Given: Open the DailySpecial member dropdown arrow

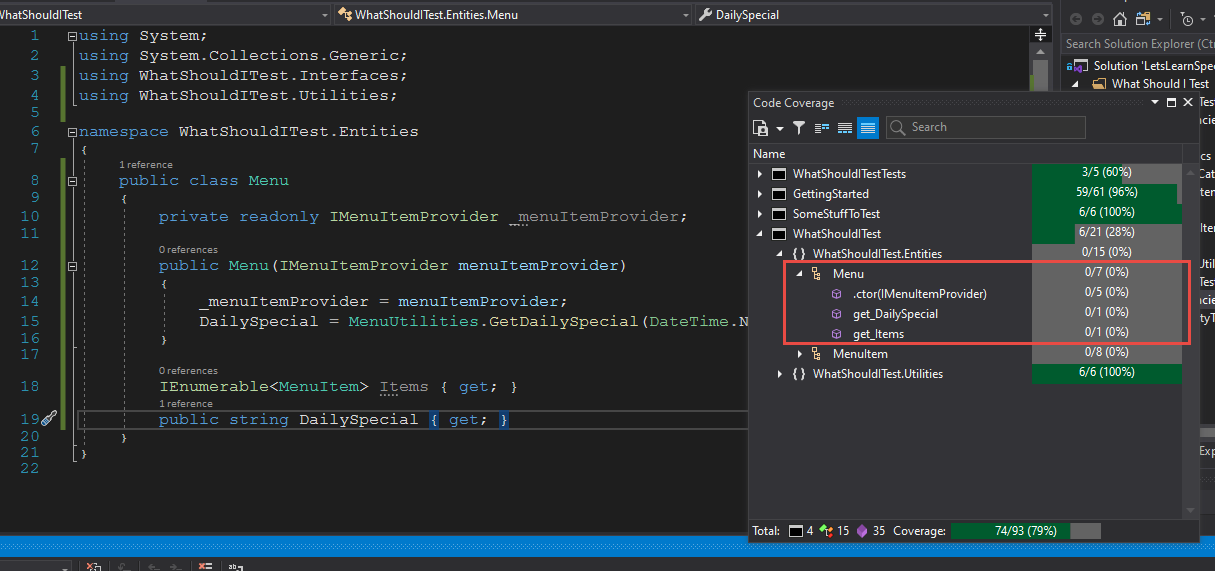Looking at the screenshot, I should pos(1044,15).
